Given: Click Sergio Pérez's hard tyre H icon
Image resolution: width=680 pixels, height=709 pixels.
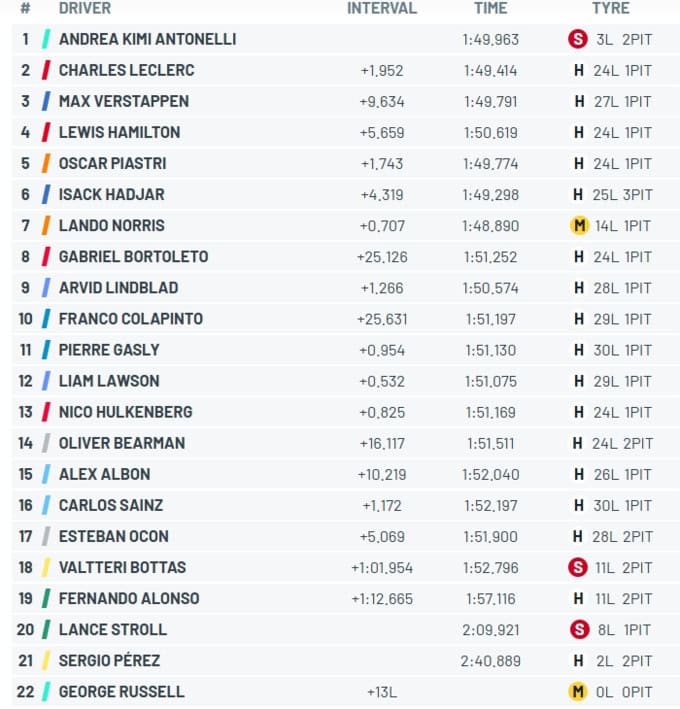Looking at the screenshot, I should [578, 661].
